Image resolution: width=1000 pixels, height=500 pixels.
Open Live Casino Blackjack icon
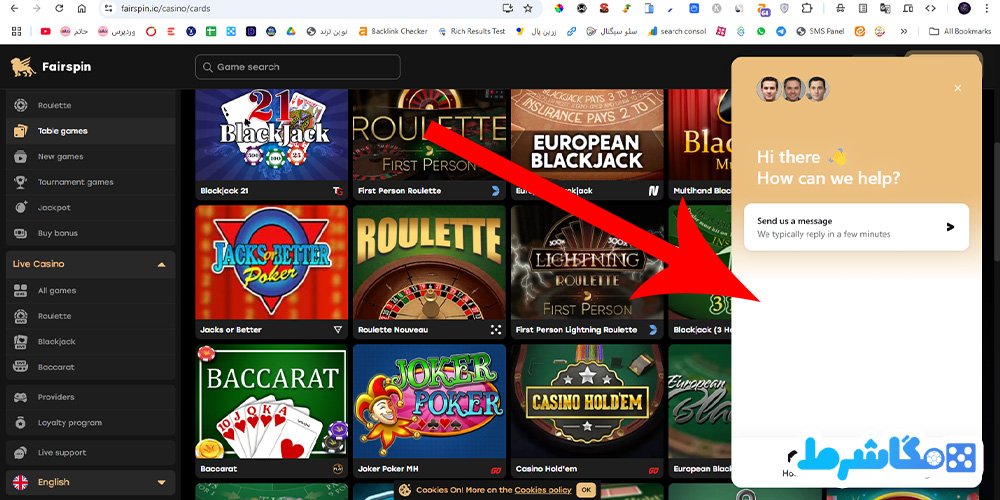[20, 341]
